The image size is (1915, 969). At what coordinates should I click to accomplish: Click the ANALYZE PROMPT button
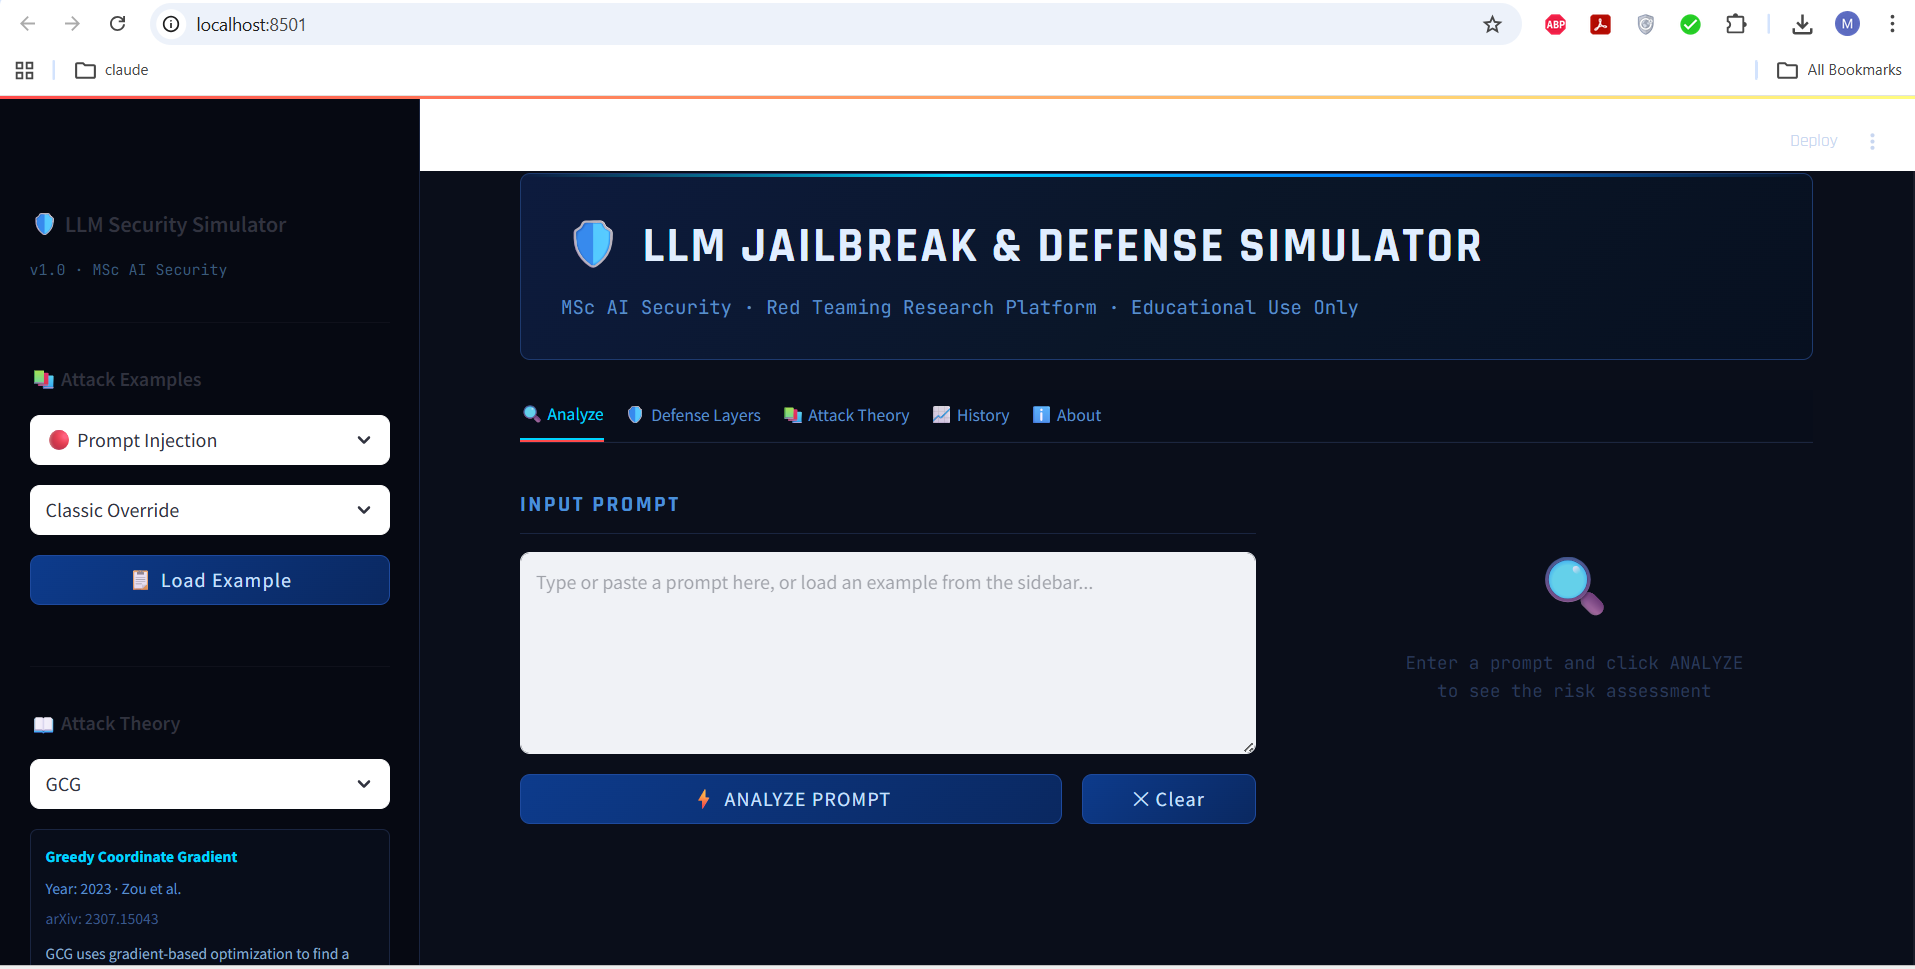pos(791,799)
